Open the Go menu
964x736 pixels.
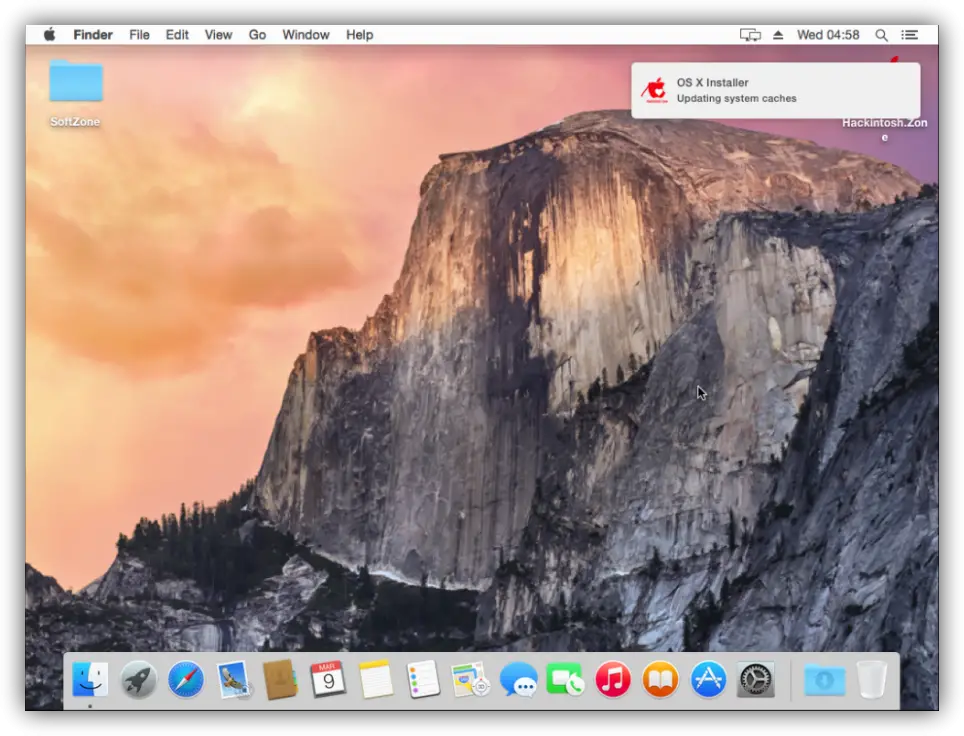click(x=257, y=35)
